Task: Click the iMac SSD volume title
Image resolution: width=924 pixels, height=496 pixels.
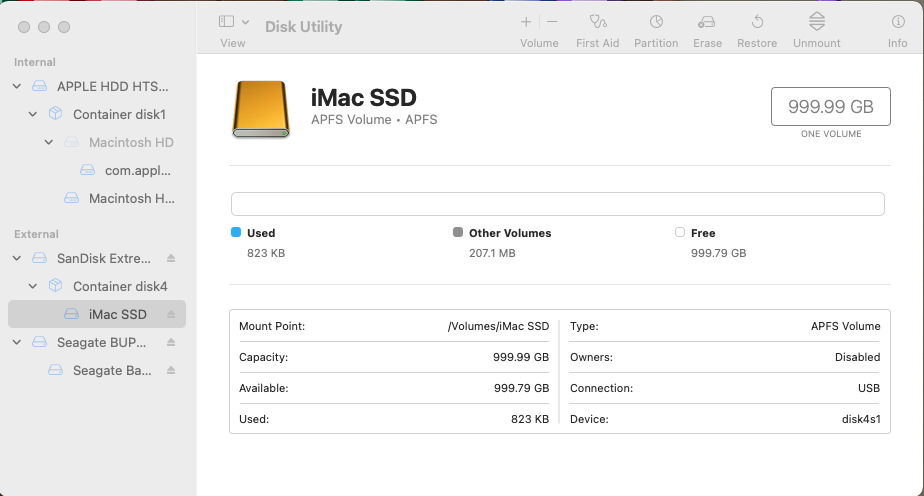Action: point(364,98)
